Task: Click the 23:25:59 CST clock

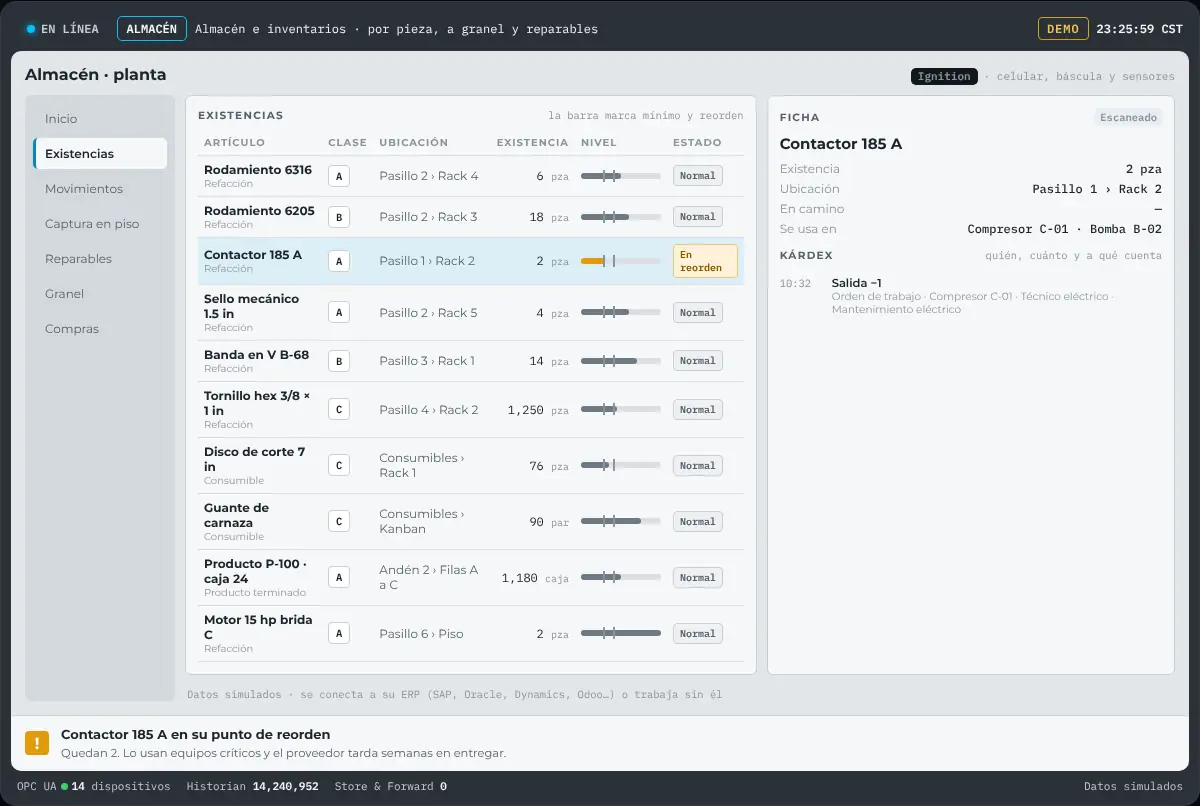Action: [x=1140, y=29]
